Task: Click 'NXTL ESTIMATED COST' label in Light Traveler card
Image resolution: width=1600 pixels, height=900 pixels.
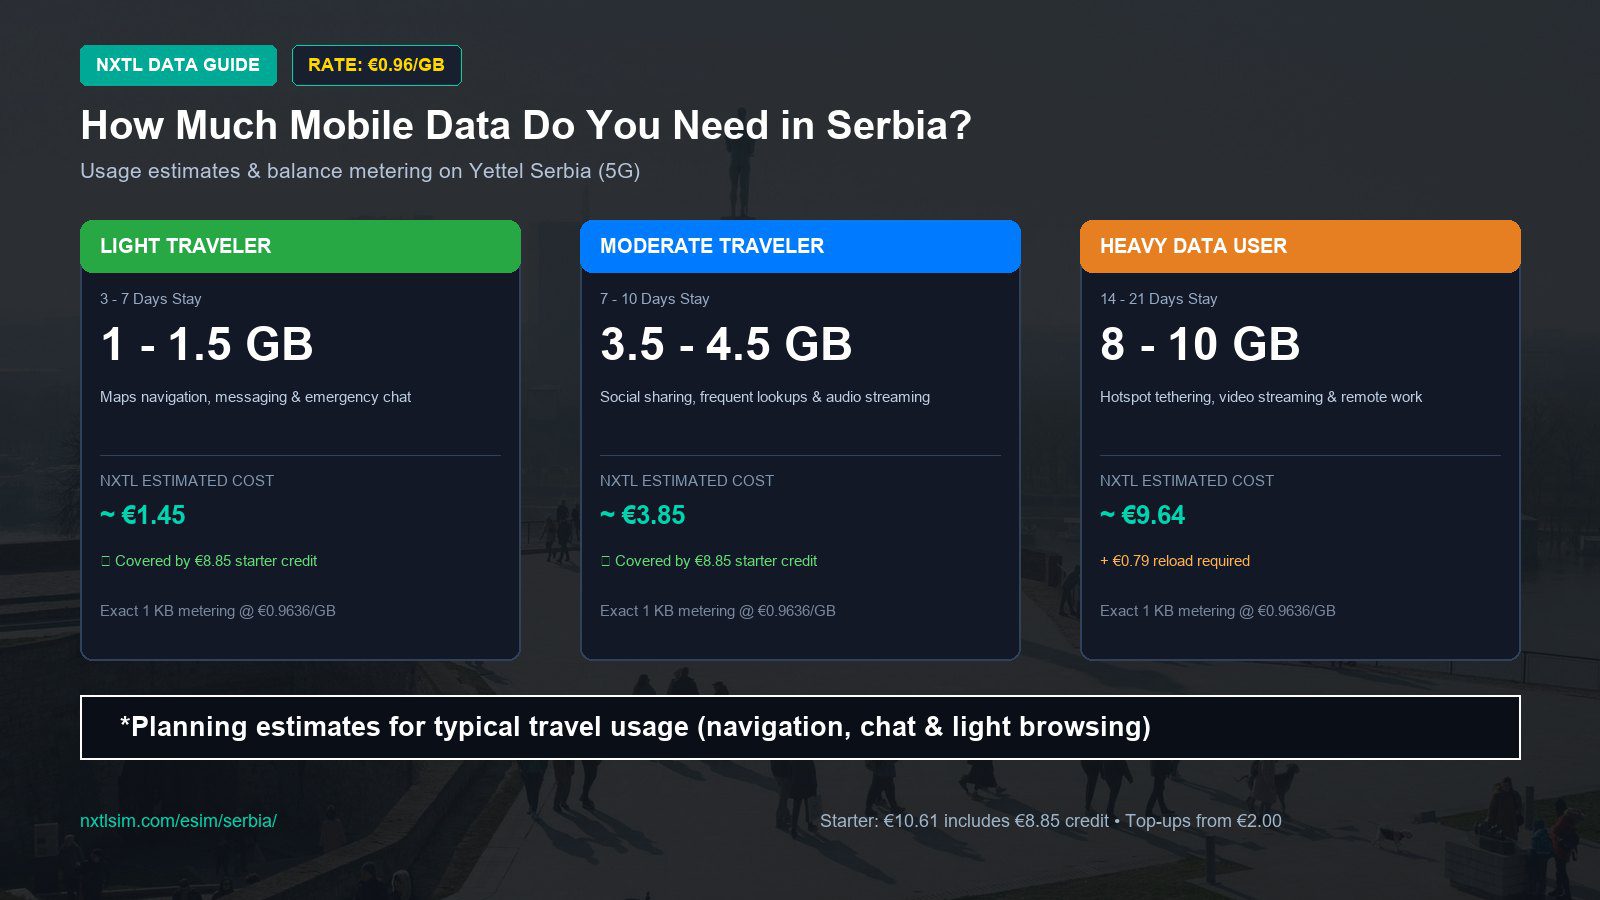Action: (187, 481)
